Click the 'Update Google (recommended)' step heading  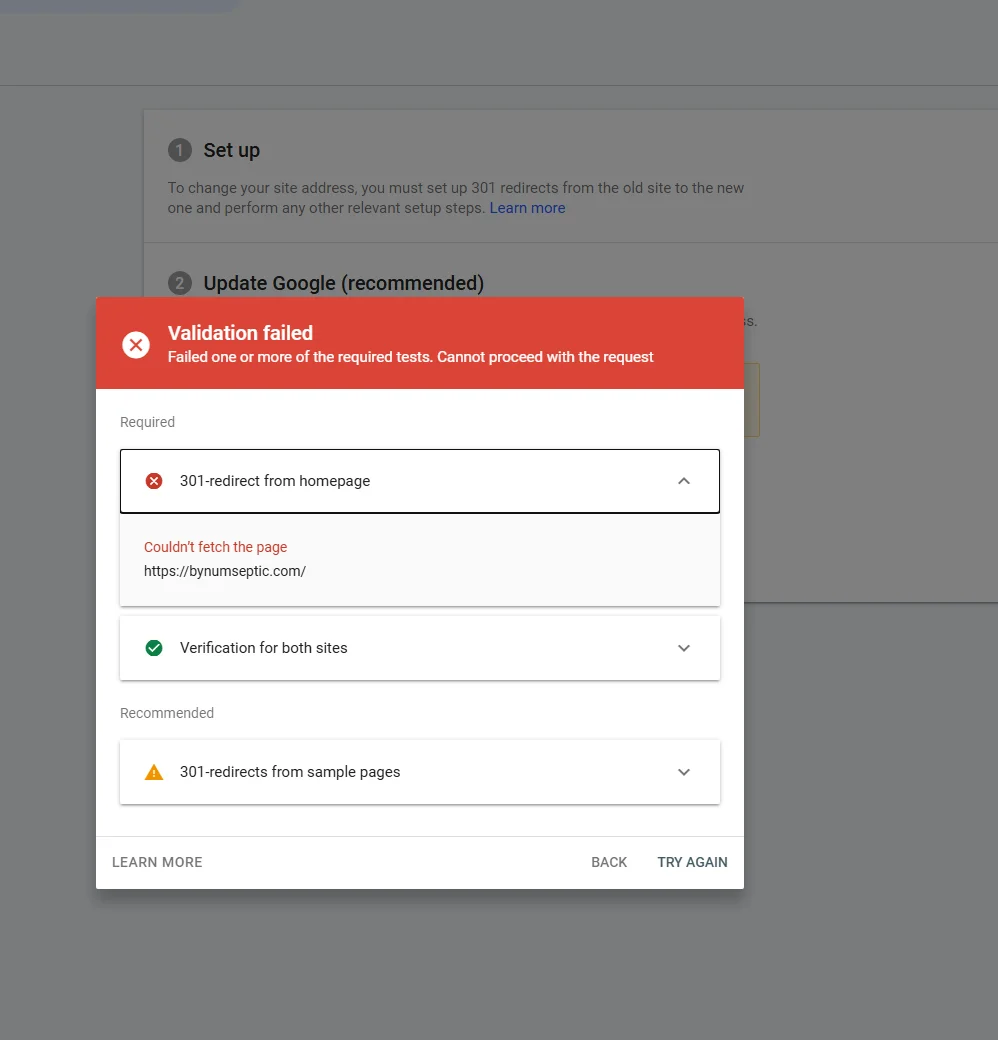click(x=343, y=283)
